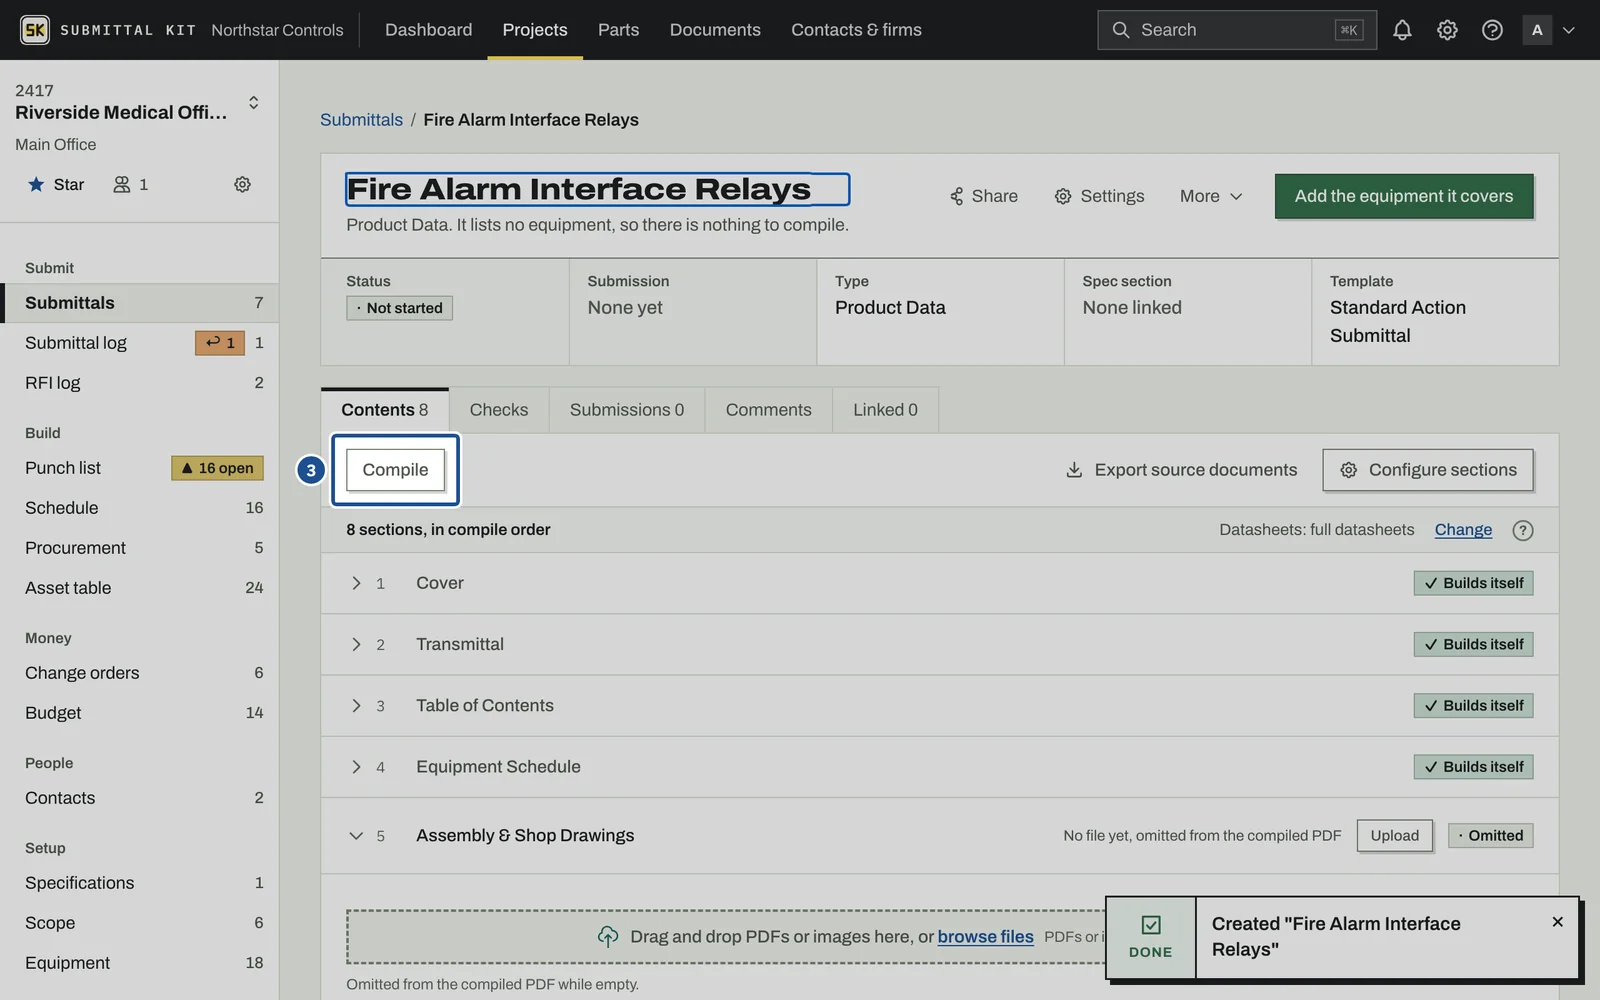This screenshot has height=1000, width=1600.
Task: Open the Comments tab
Action: 769,410
